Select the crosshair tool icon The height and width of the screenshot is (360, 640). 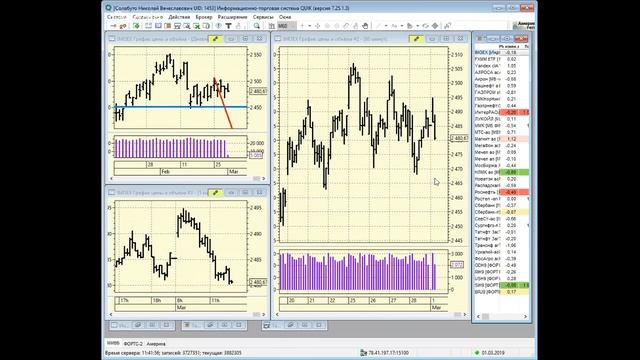318,26
